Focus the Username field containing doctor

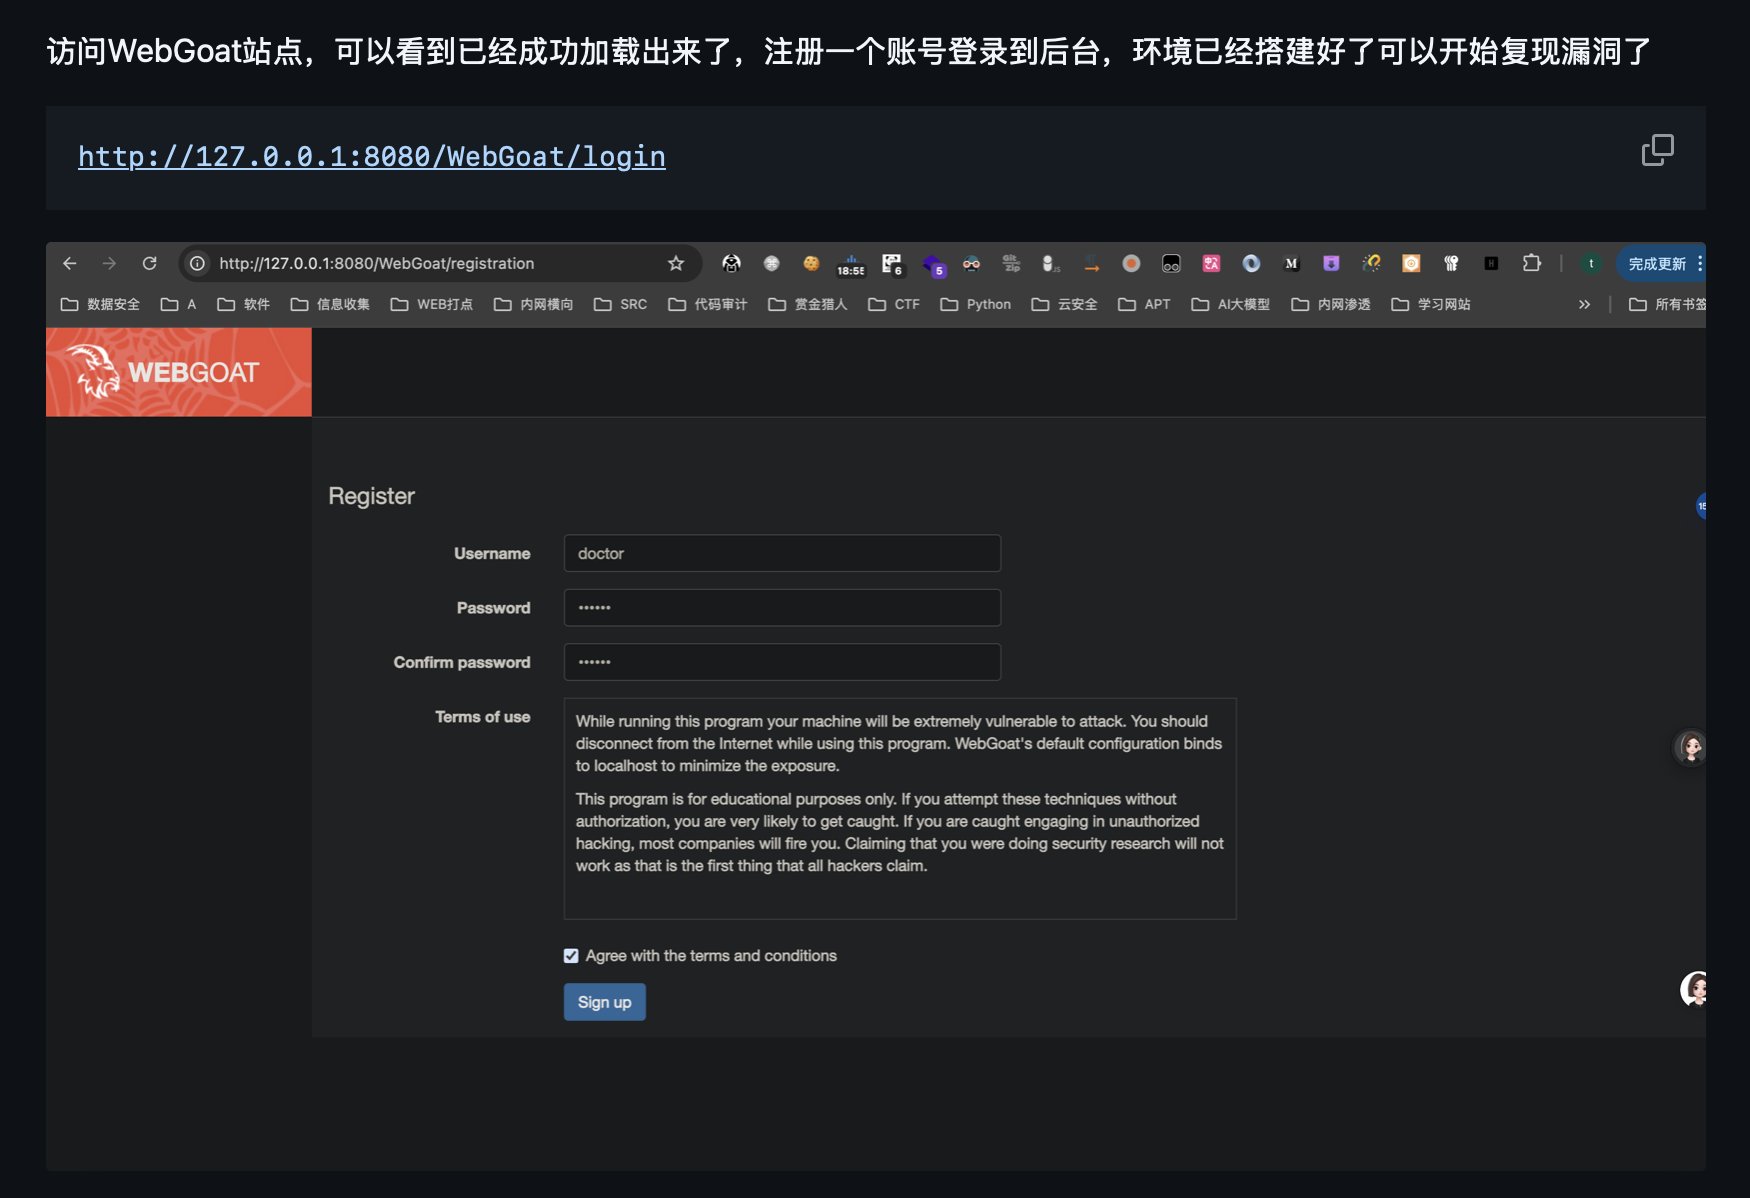[782, 553]
